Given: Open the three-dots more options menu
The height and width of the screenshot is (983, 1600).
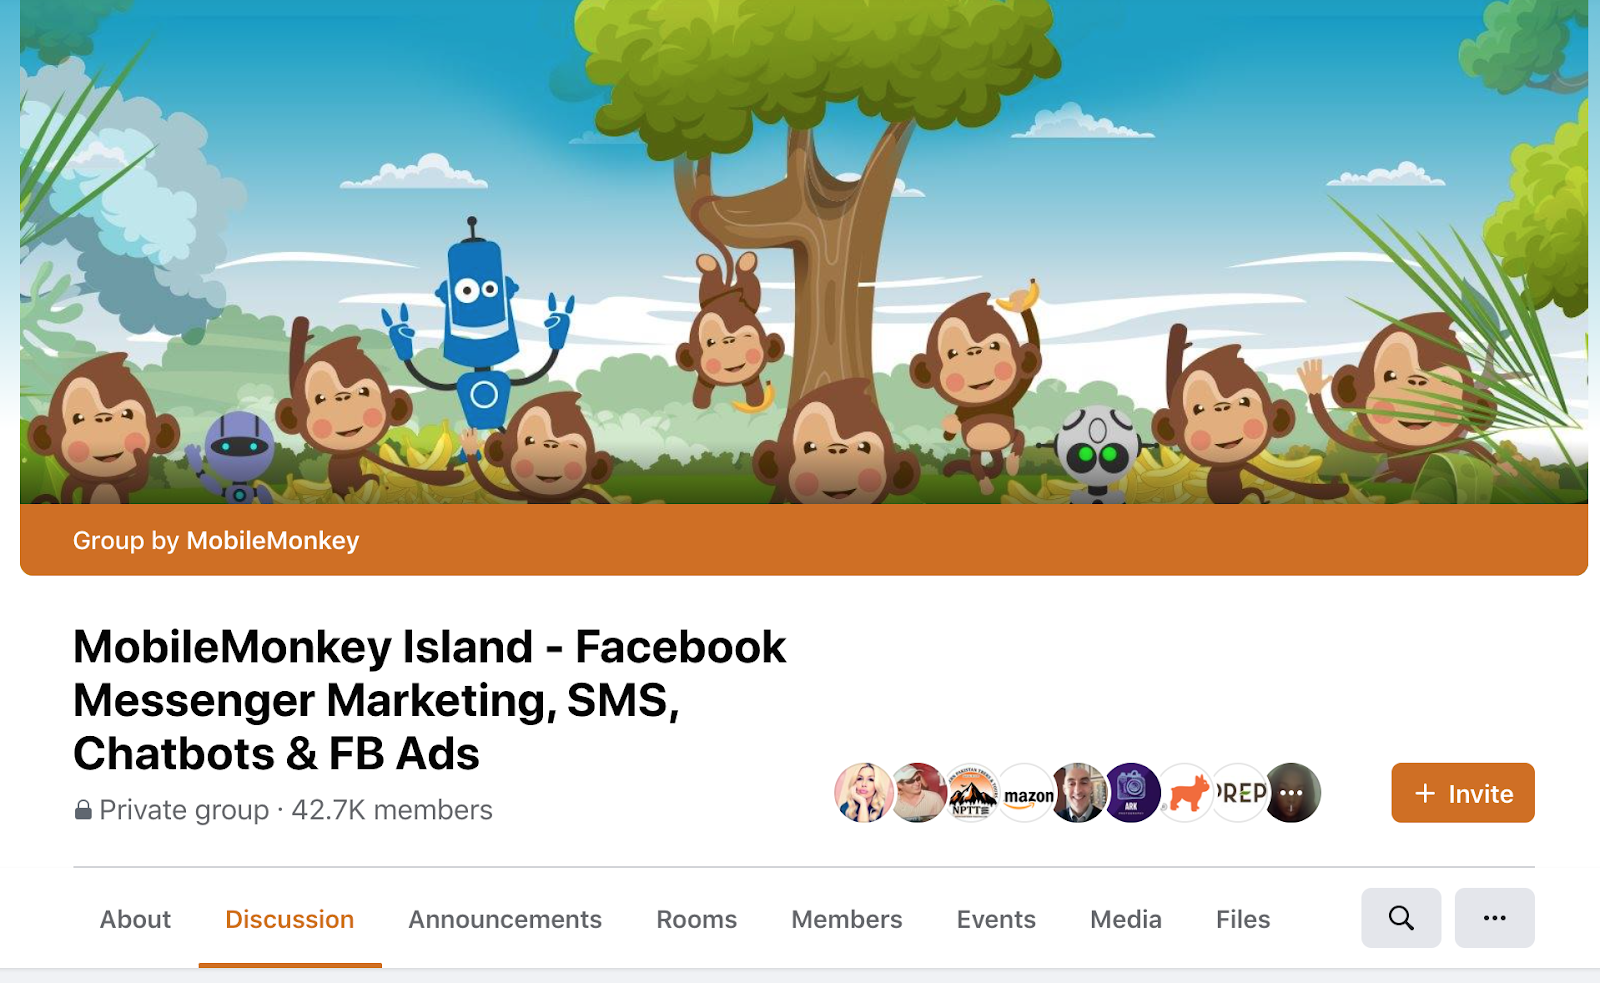Looking at the screenshot, I should tap(1494, 918).
